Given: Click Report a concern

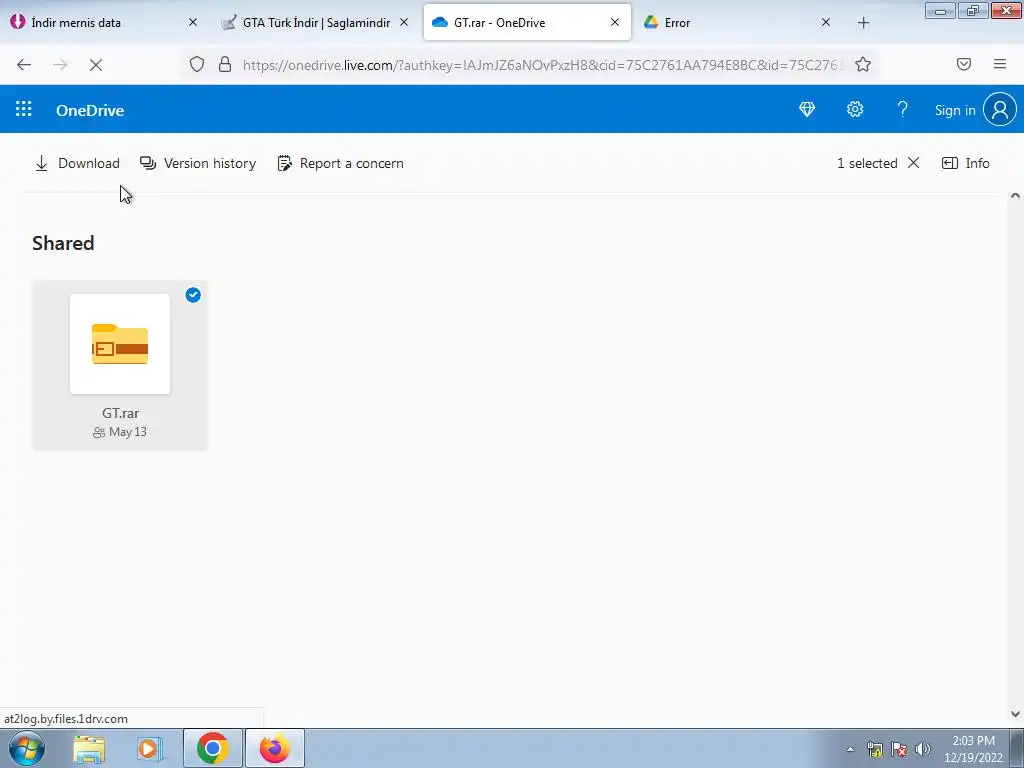Looking at the screenshot, I should pyautogui.click(x=340, y=163).
